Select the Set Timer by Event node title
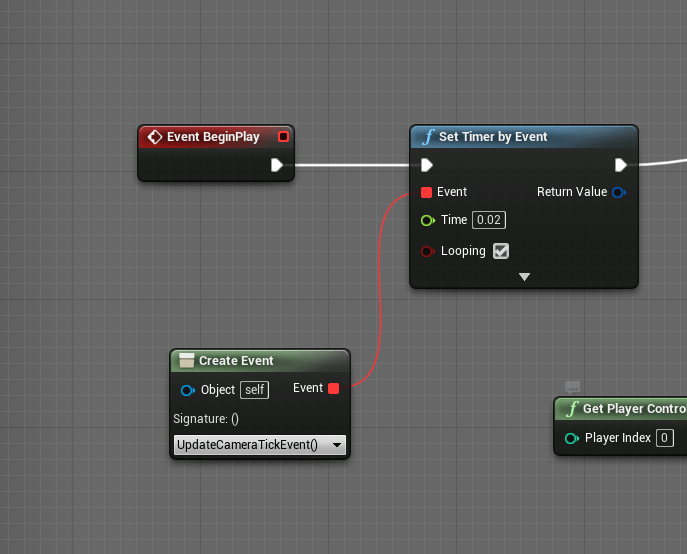The image size is (687, 554). [493, 137]
